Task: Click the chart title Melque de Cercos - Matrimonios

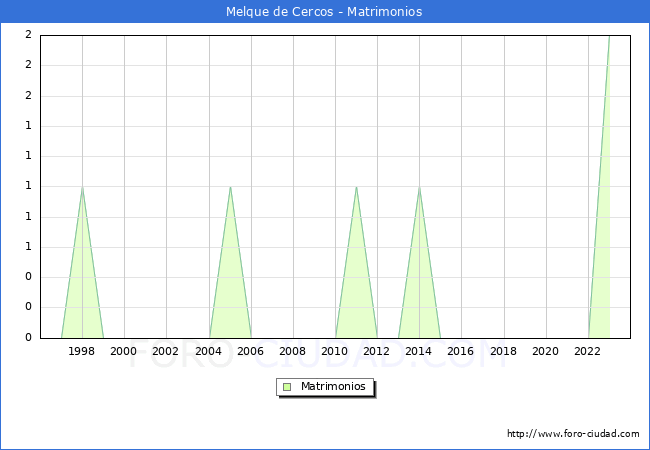Action: (x=324, y=12)
